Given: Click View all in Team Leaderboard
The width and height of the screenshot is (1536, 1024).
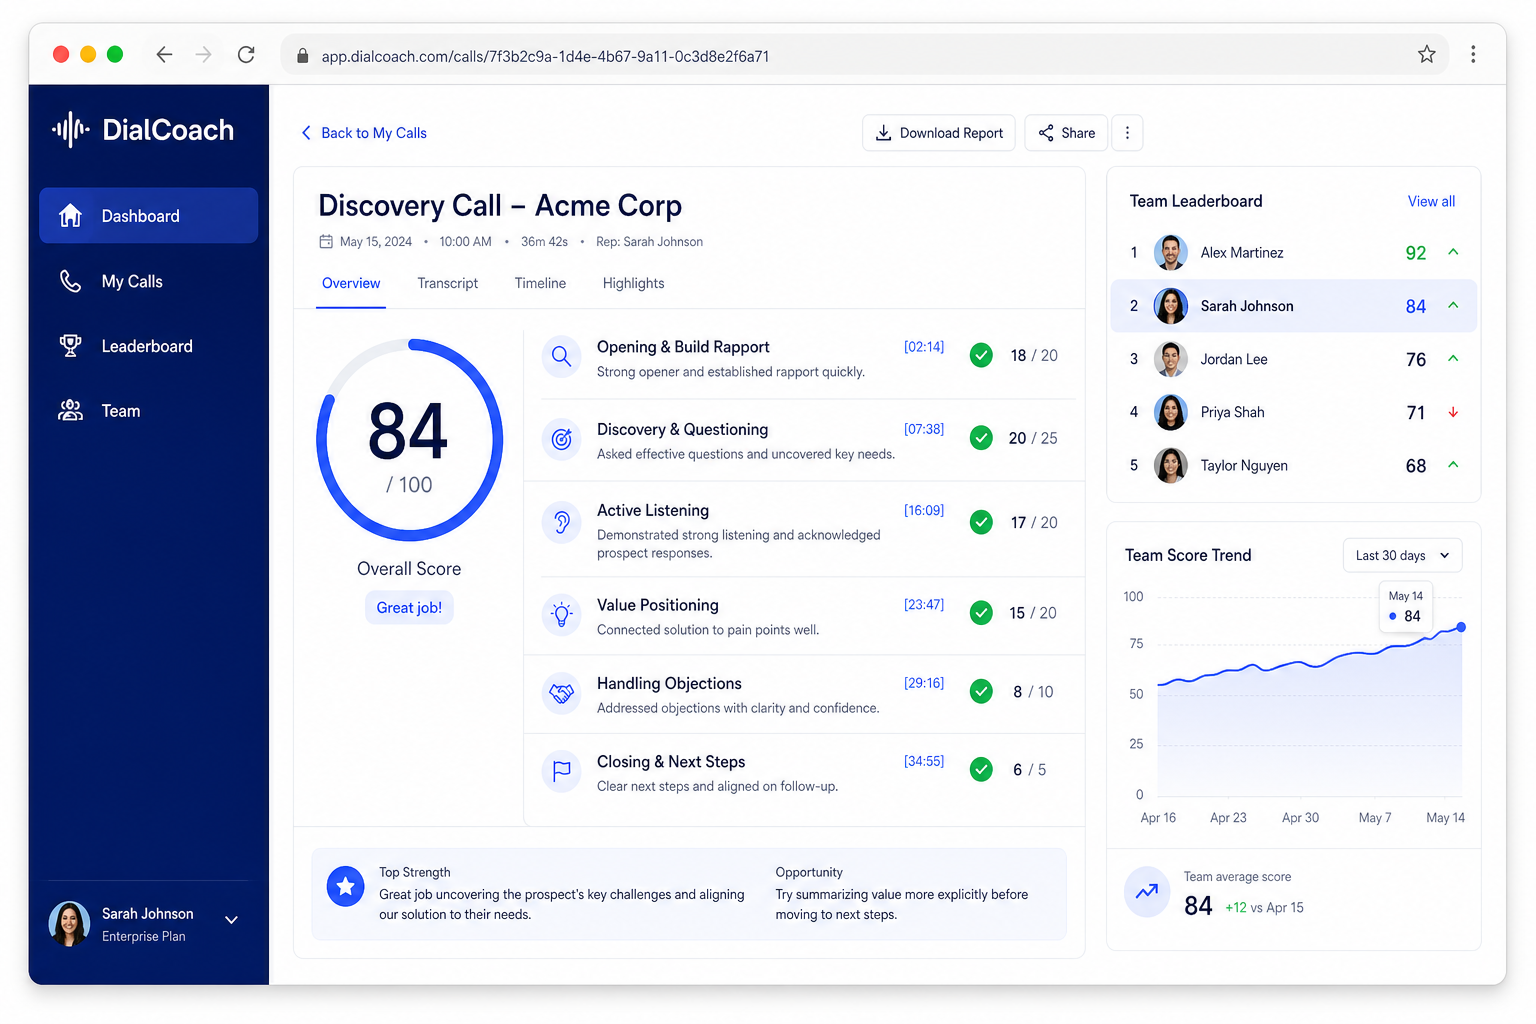Looking at the screenshot, I should coord(1431,201).
